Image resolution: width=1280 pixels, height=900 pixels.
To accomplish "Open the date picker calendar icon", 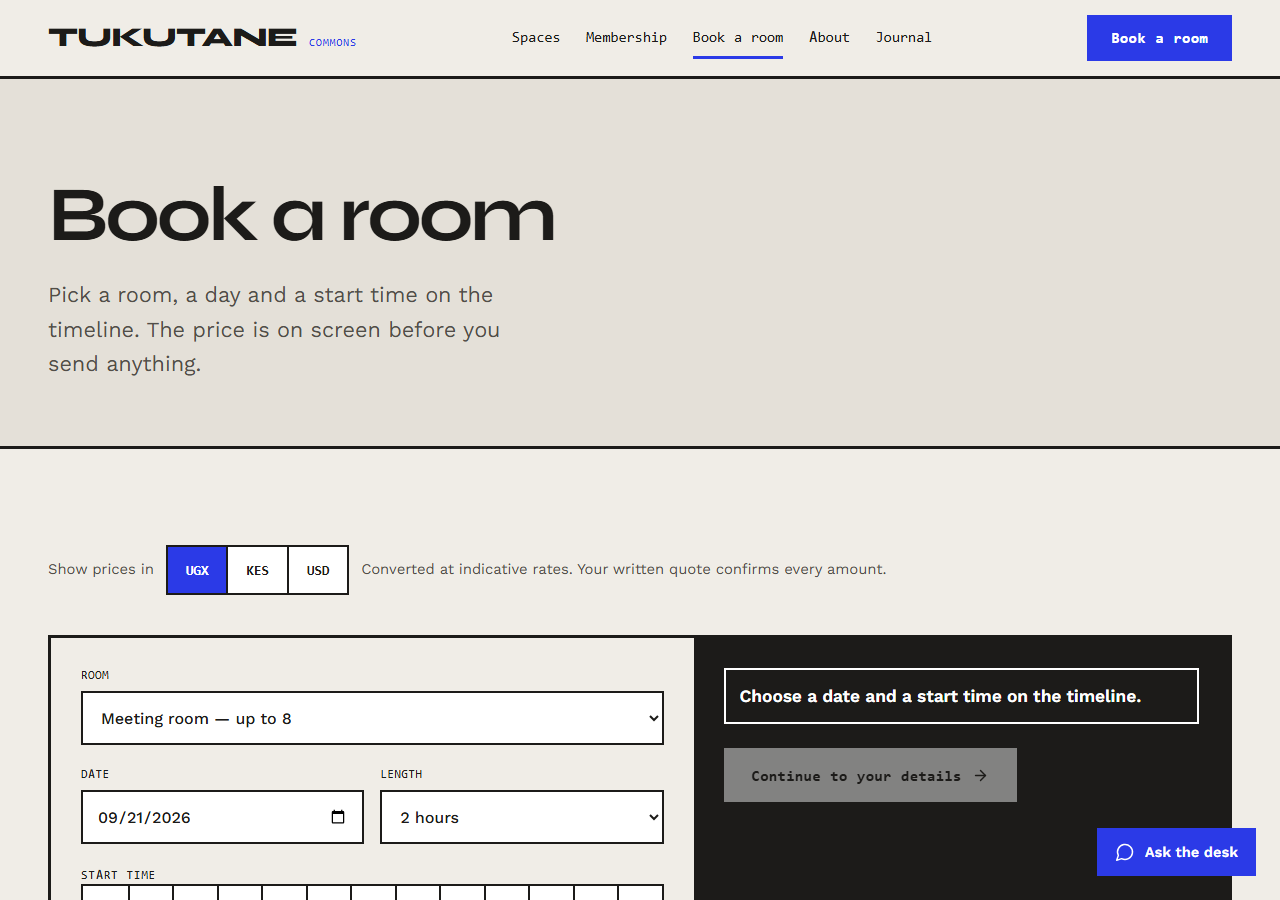I will [338, 817].
